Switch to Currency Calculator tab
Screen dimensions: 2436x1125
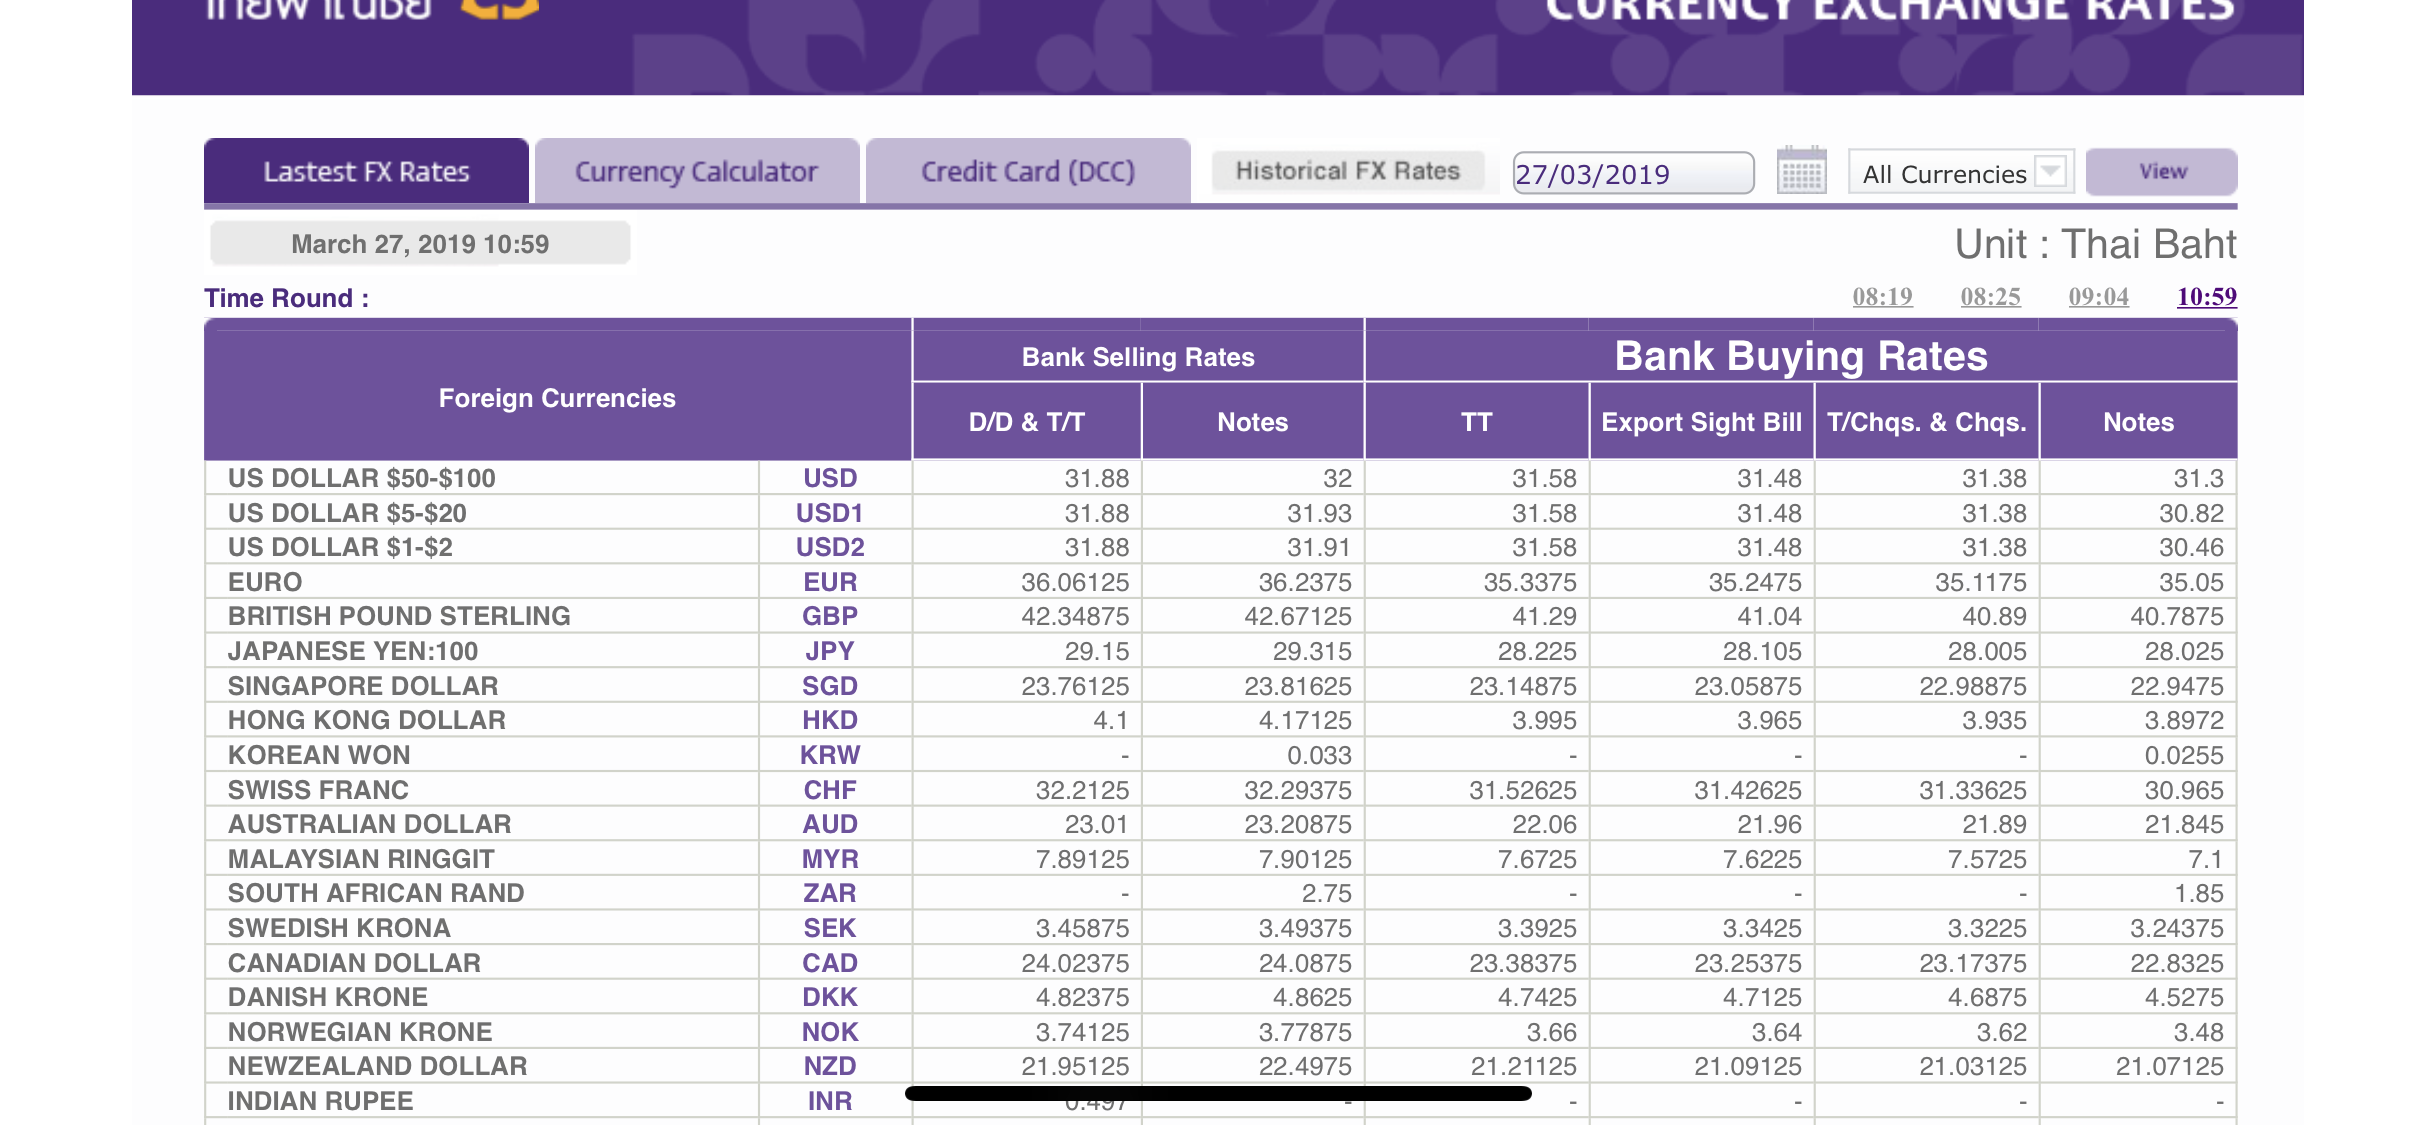[696, 172]
